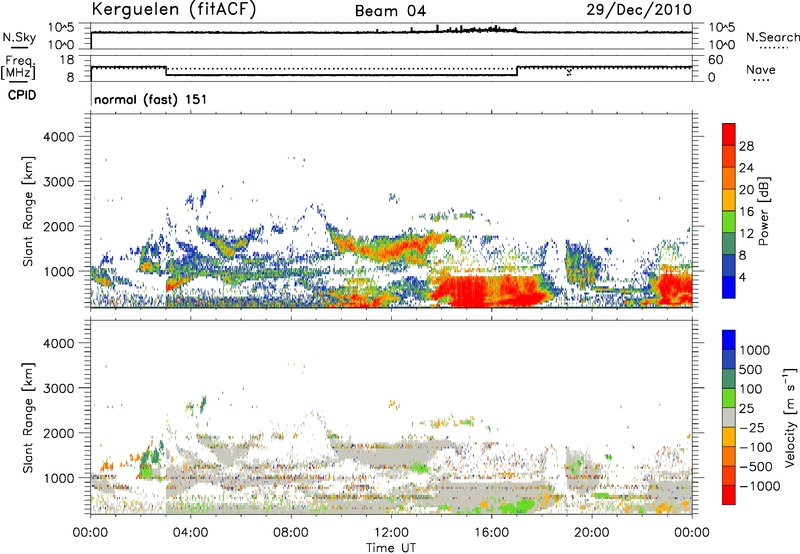Select the 3000 km tick in the velocity panel

59,388
